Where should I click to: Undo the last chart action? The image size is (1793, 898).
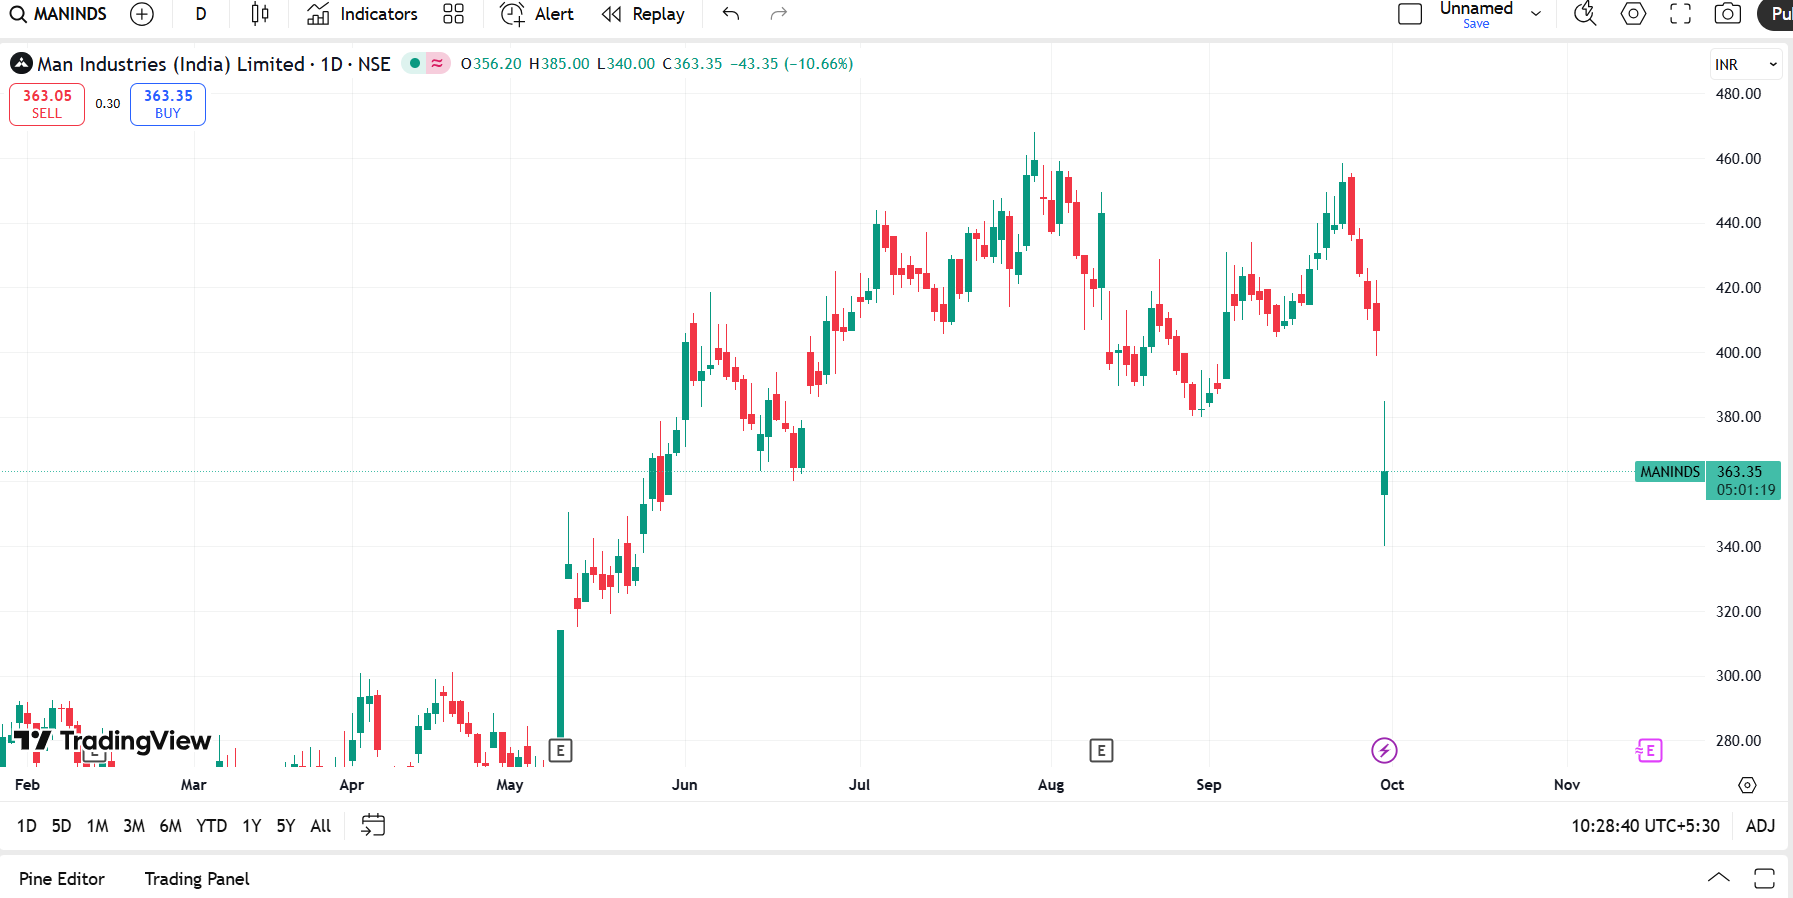(x=731, y=14)
